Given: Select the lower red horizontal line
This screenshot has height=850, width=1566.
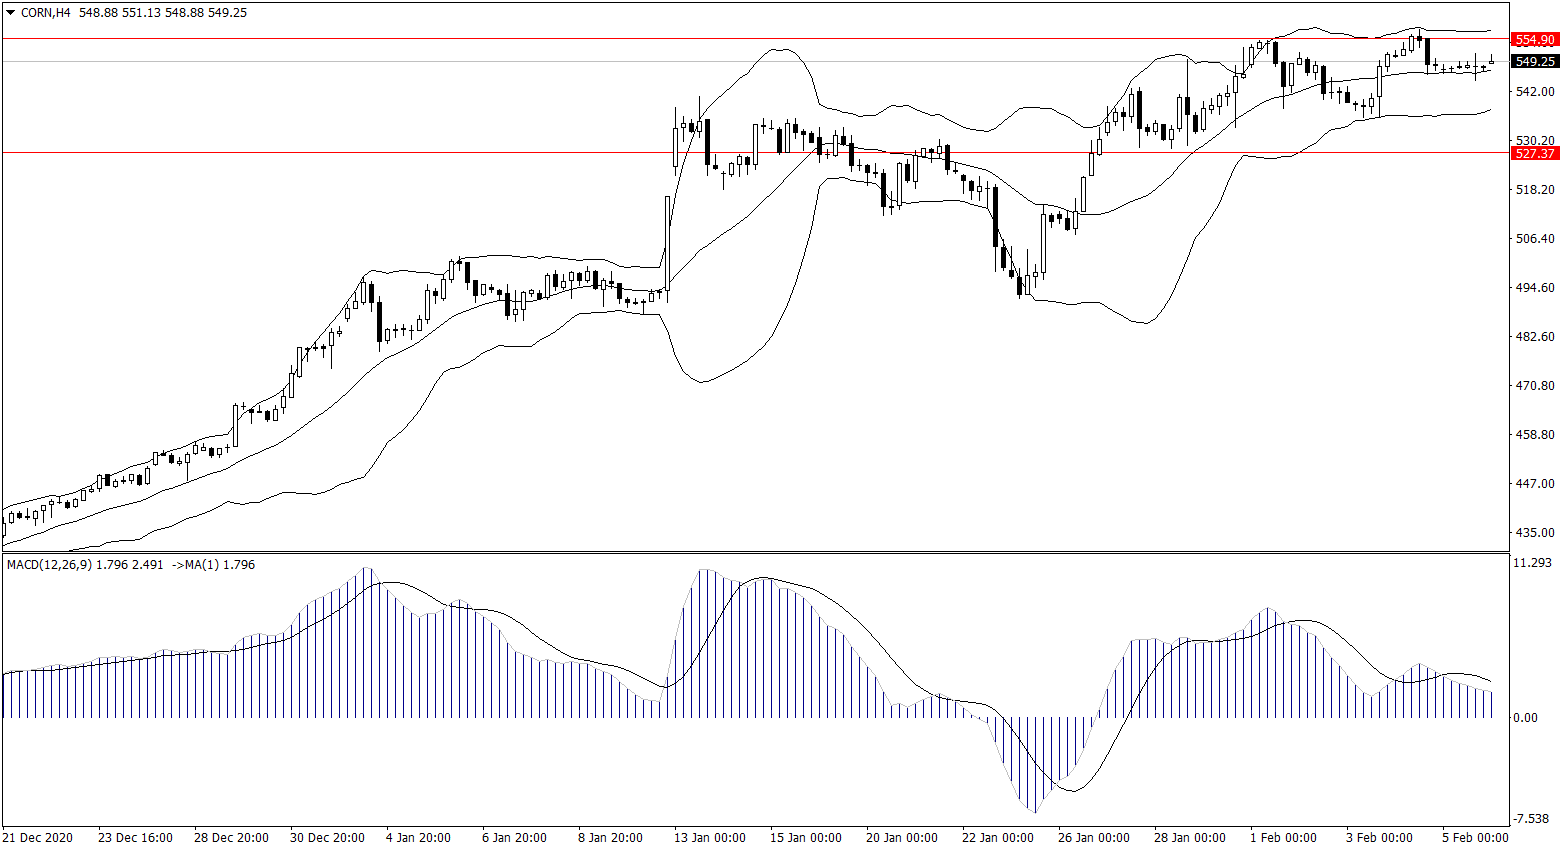Looking at the screenshot, I should [x=400, y=153].
